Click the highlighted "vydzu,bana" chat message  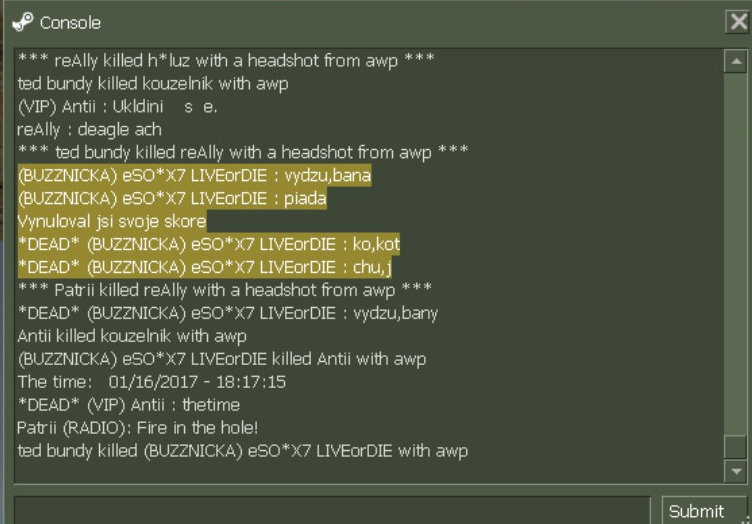pyautogui.click(x=194, y=175)
